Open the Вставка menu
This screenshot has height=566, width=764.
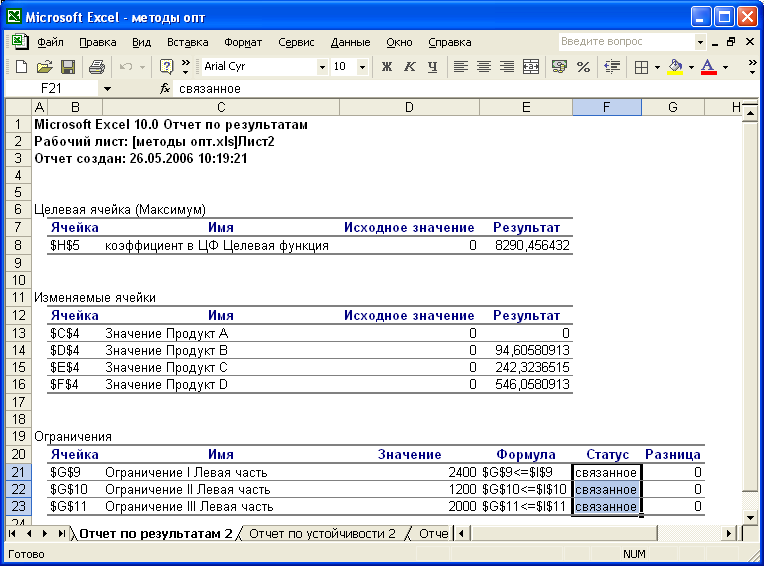click(x=188, y=42)
